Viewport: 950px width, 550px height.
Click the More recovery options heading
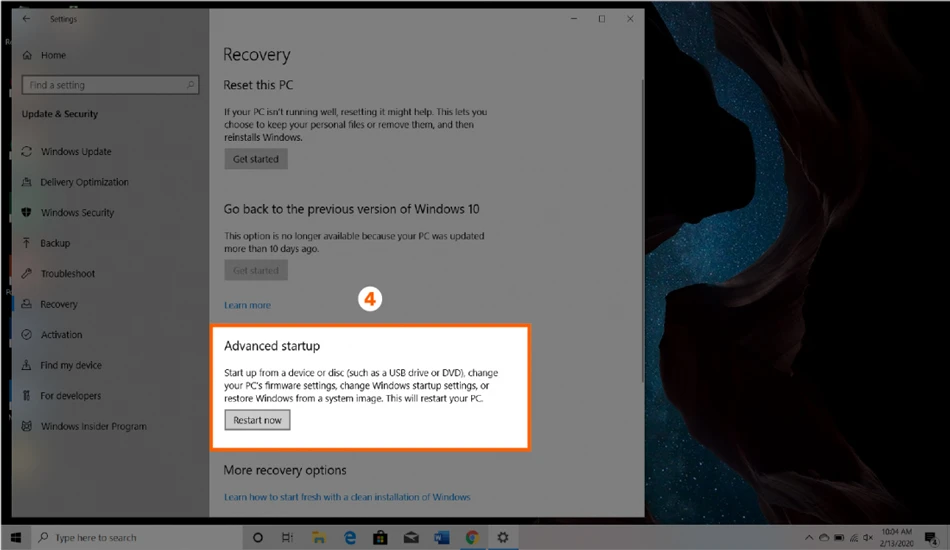[x=285, y=470]
